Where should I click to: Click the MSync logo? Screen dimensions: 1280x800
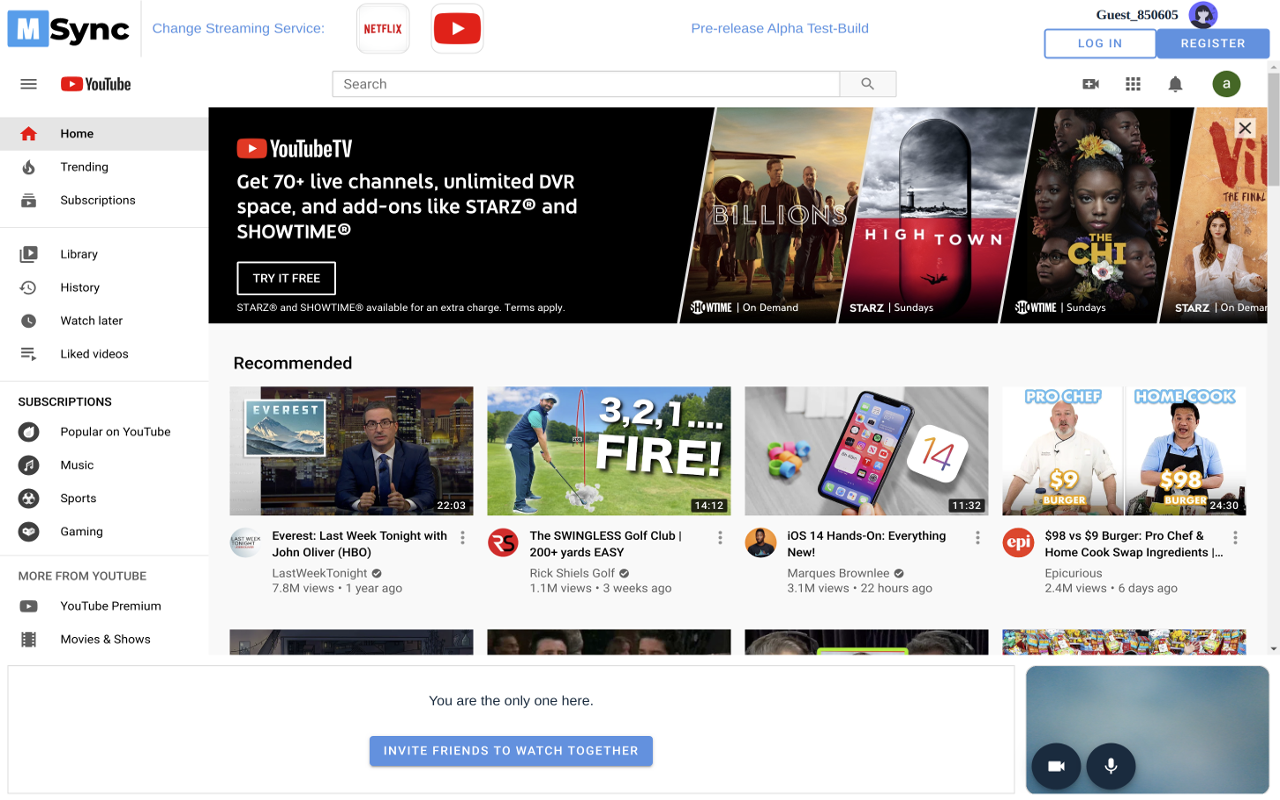pyautogui.click(x=69, y=29)
